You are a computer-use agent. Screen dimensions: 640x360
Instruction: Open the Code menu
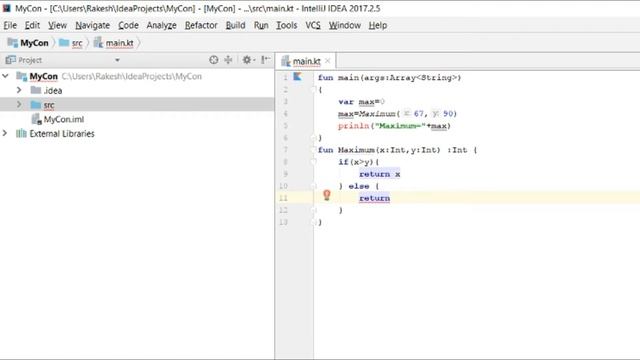click(x=128, y=25)
